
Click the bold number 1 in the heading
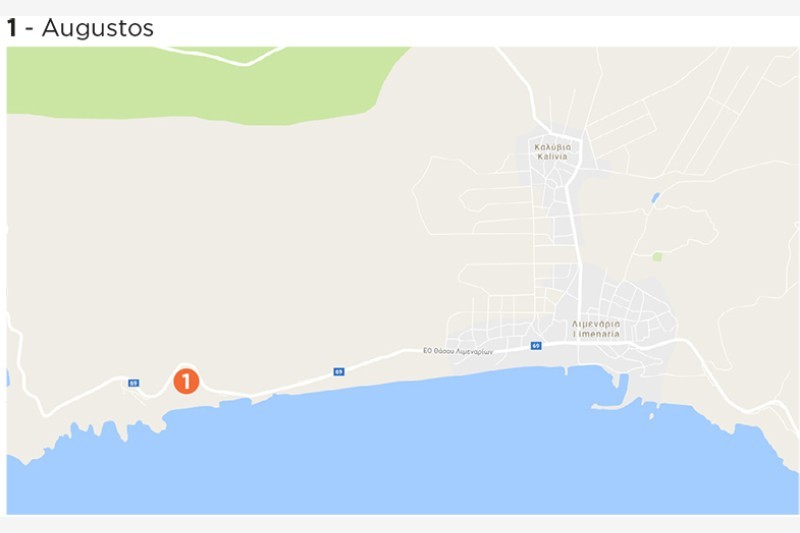pos(12,28)
